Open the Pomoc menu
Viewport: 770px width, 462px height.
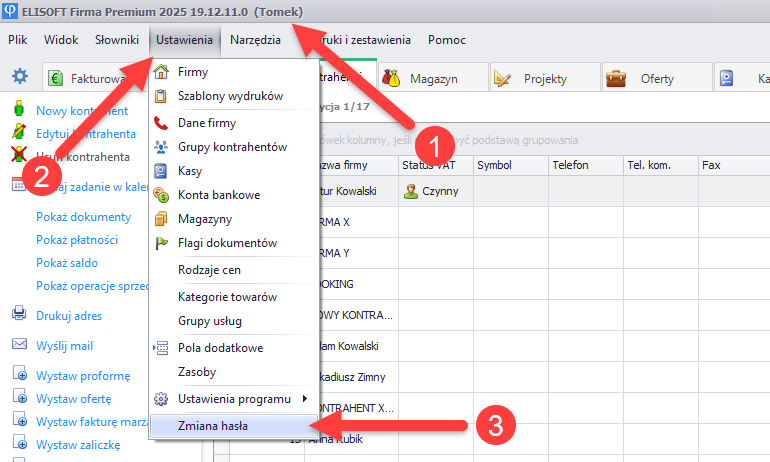446,41
